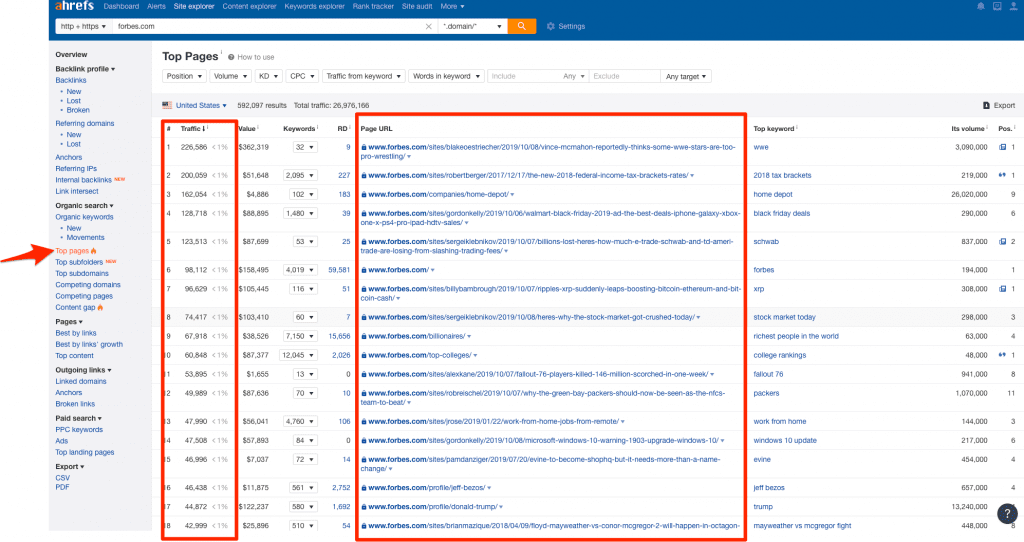
Task: Open PPC keywords in sidebar
Action: [79, 430]
